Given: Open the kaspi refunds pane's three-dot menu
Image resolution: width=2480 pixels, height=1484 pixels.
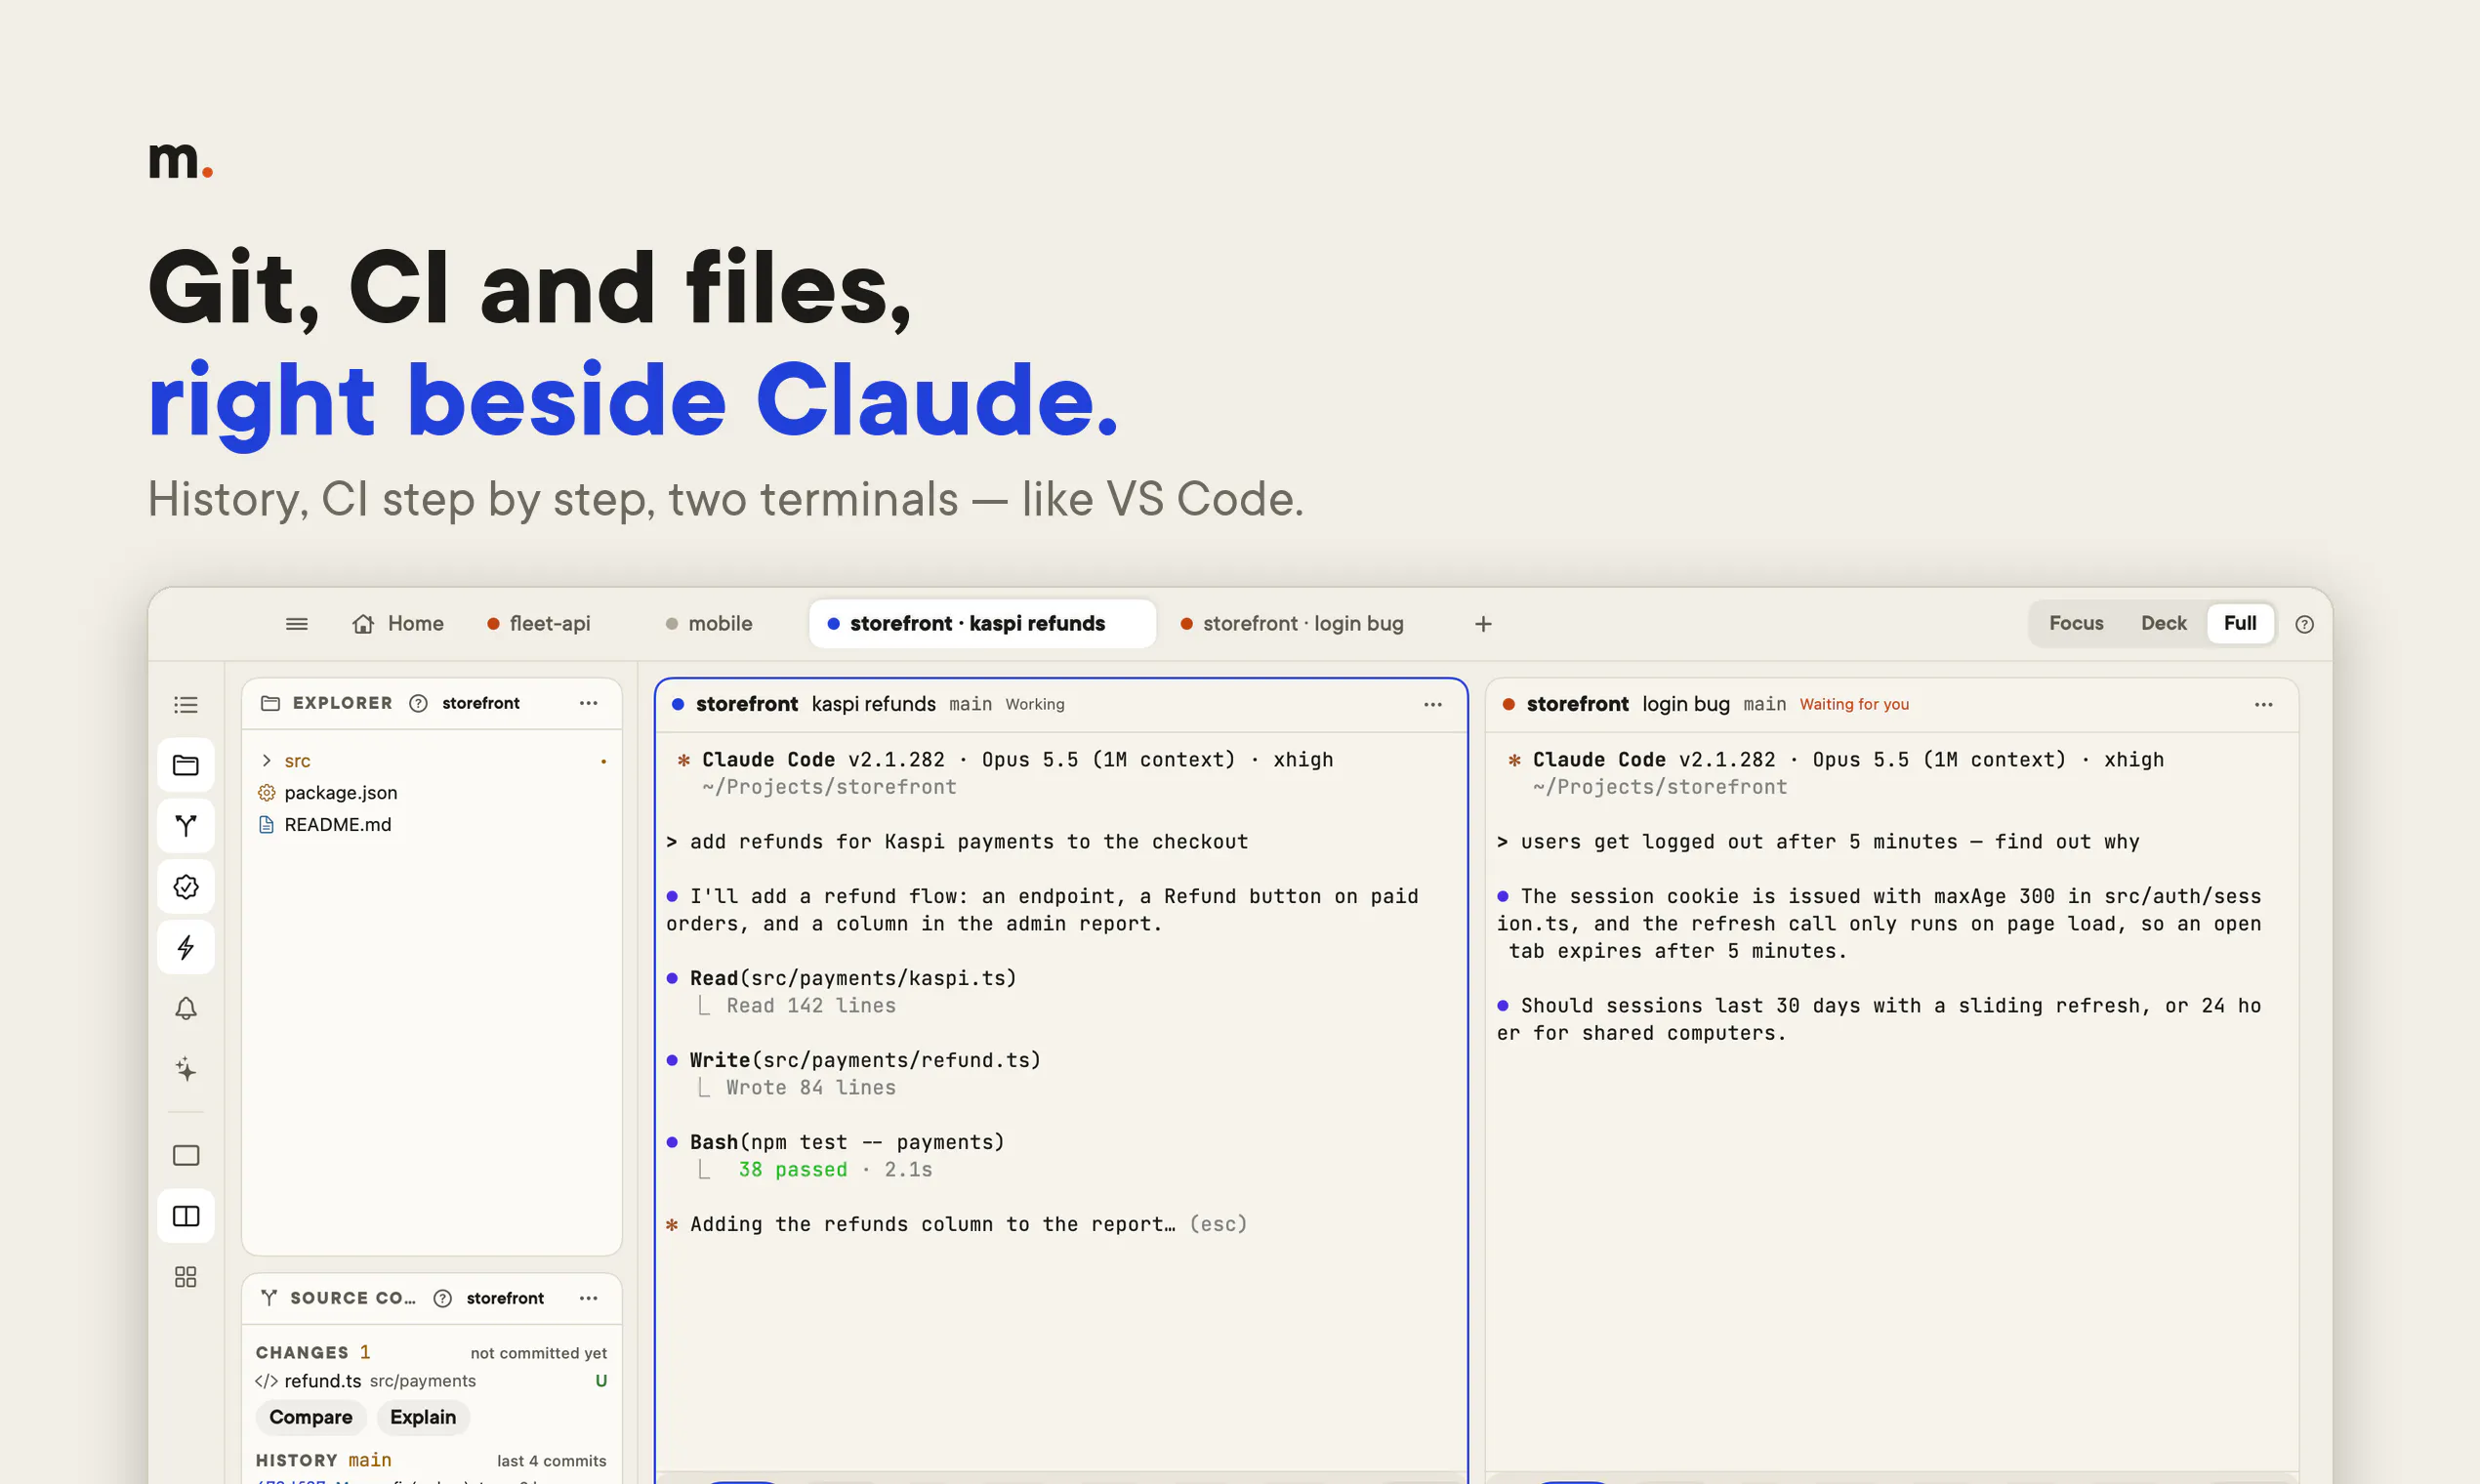Looking at the screenshot, I should tap(1433, 704).
